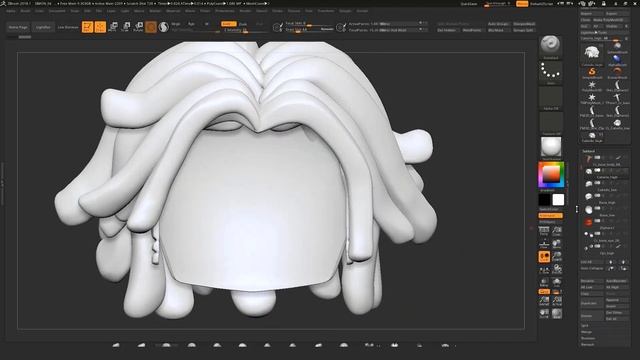The image size is (640, 360).
Task: Select the large Cabello_high tool thumbnail
Action: tap(592, 54)
